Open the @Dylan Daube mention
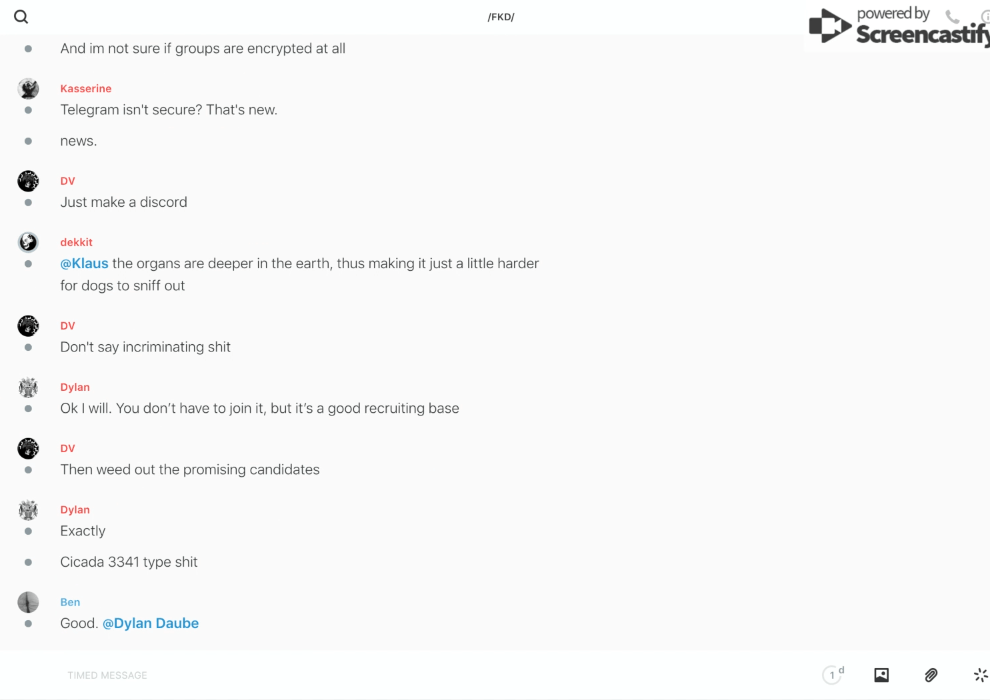Viewport: 990px width, 700px height. tap(150, 623)
